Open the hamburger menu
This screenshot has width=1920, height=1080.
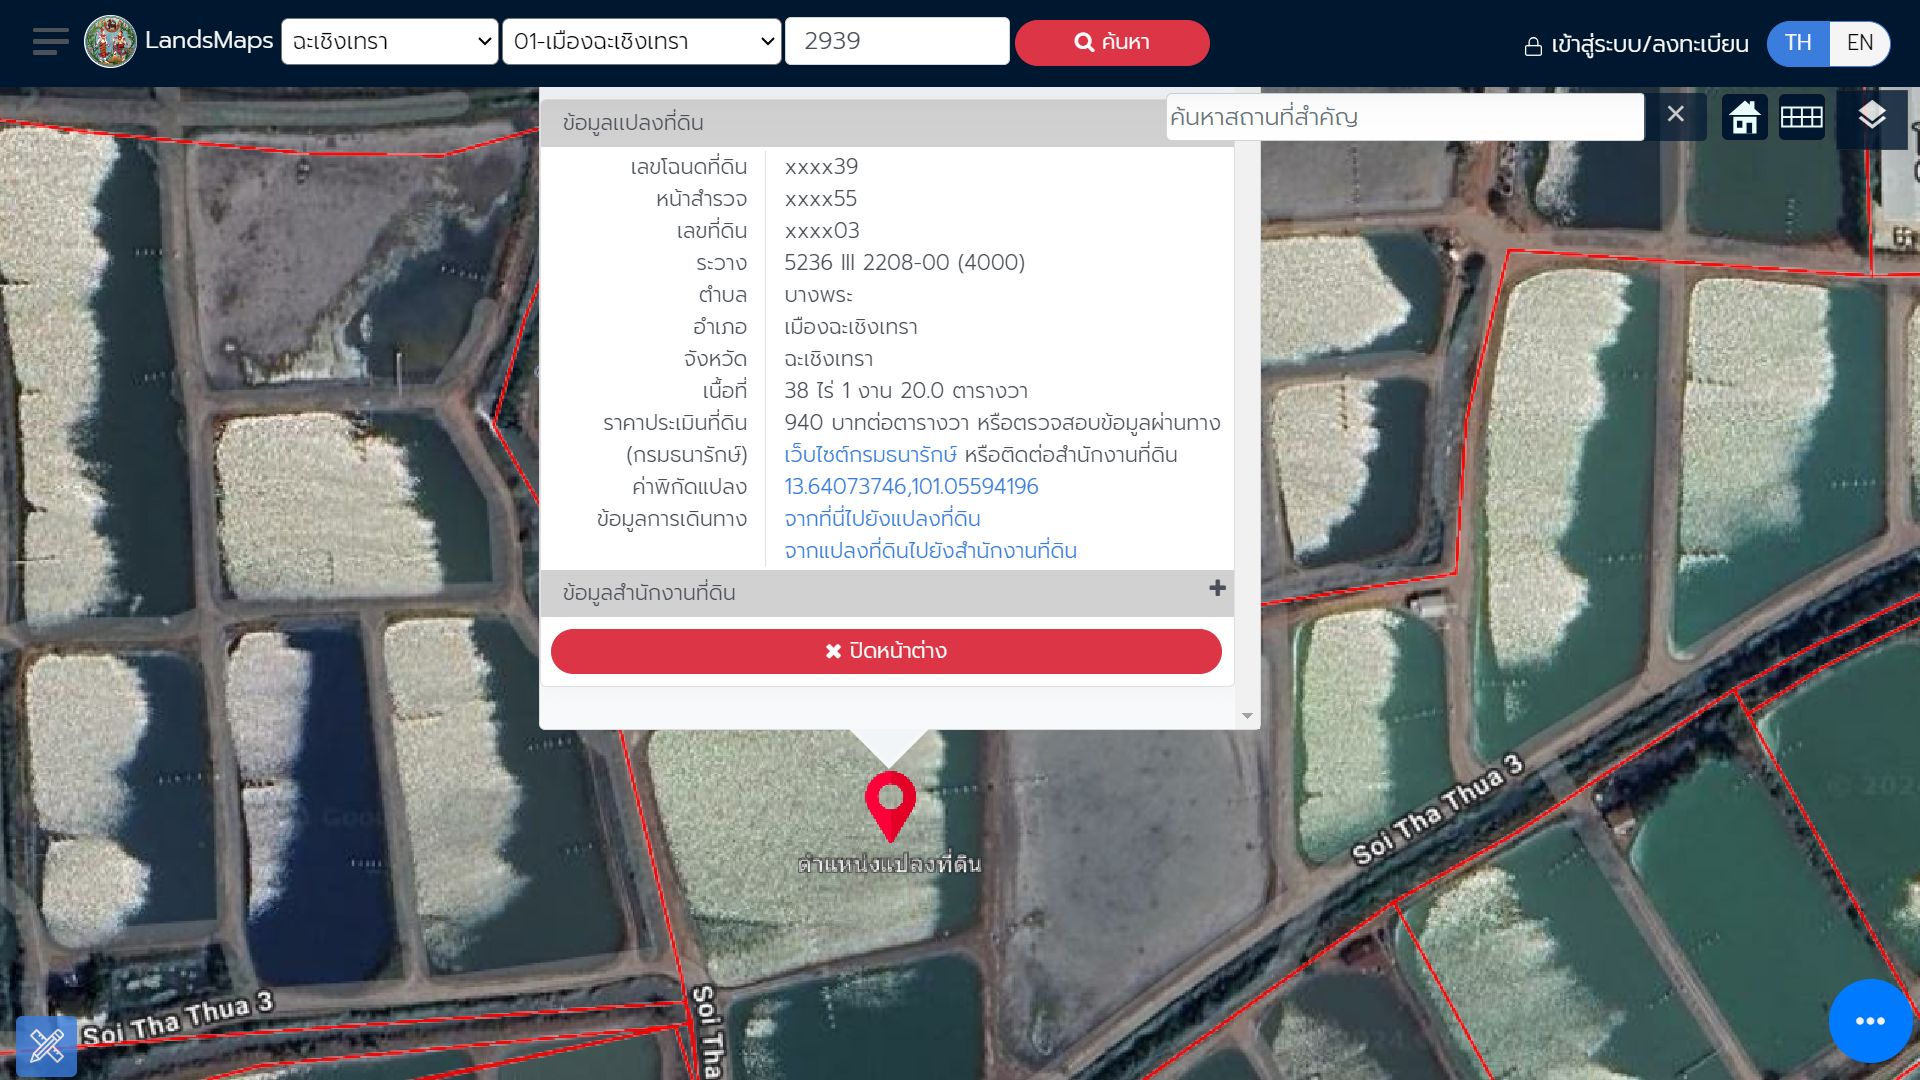pos(50,42)
